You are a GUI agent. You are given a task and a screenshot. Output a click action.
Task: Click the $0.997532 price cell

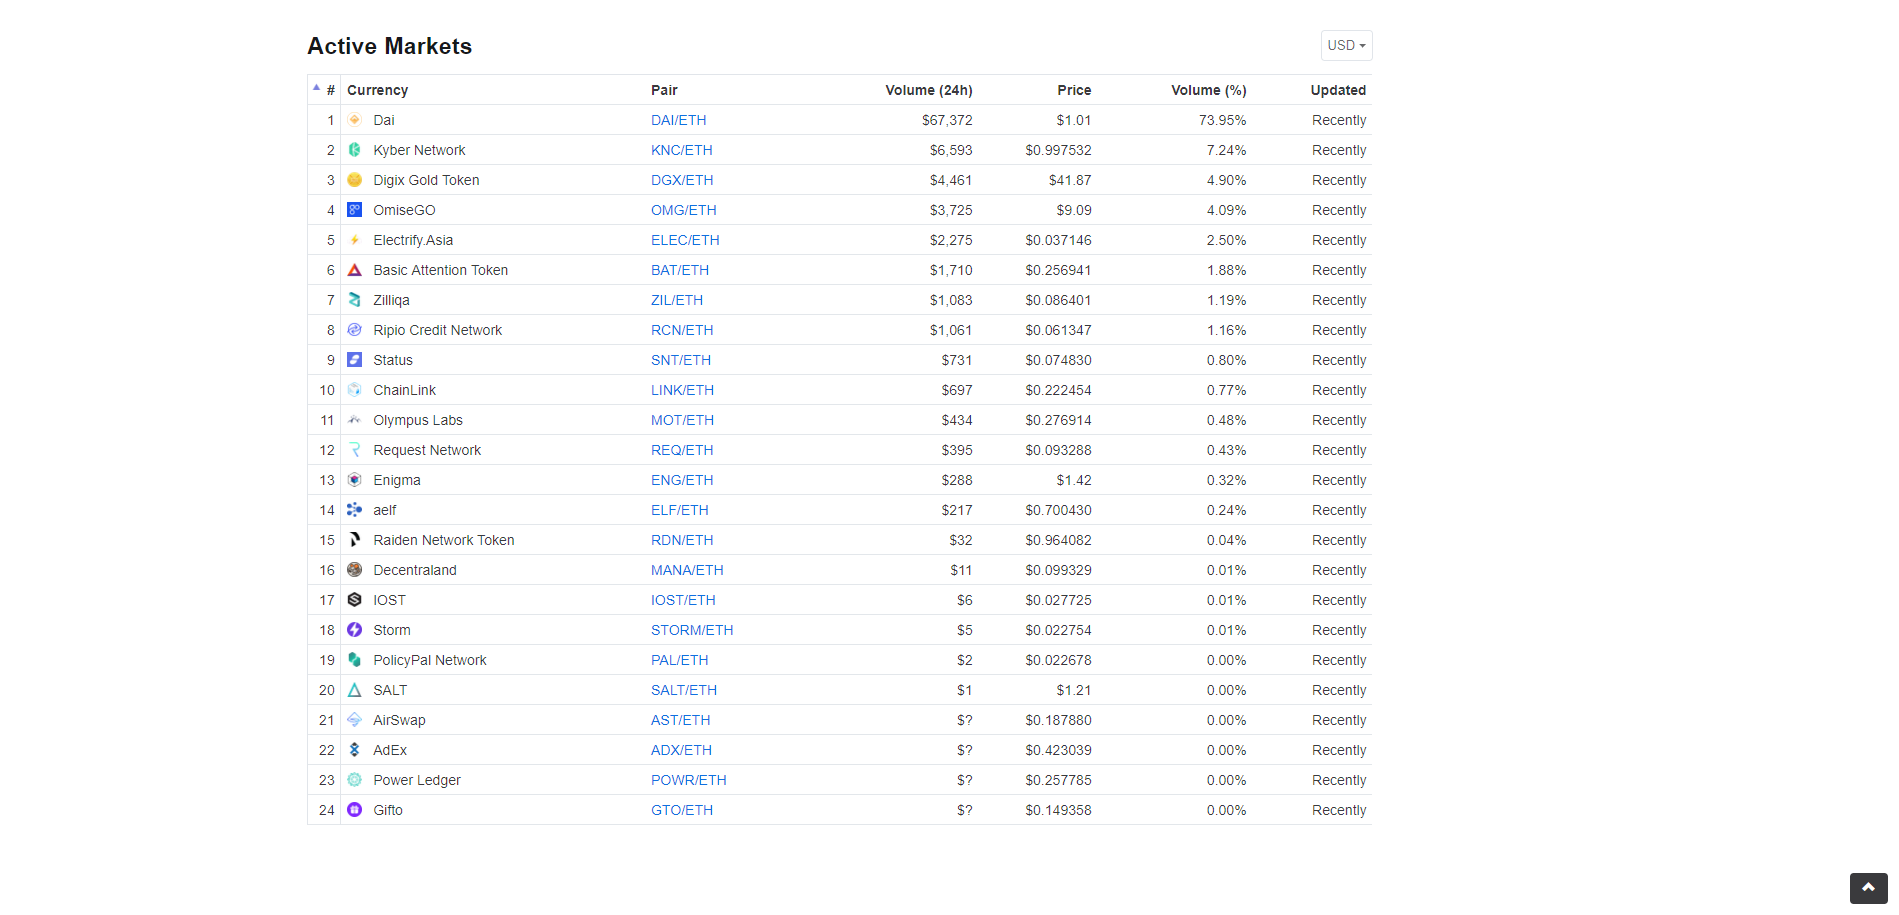pos(1058,150)
